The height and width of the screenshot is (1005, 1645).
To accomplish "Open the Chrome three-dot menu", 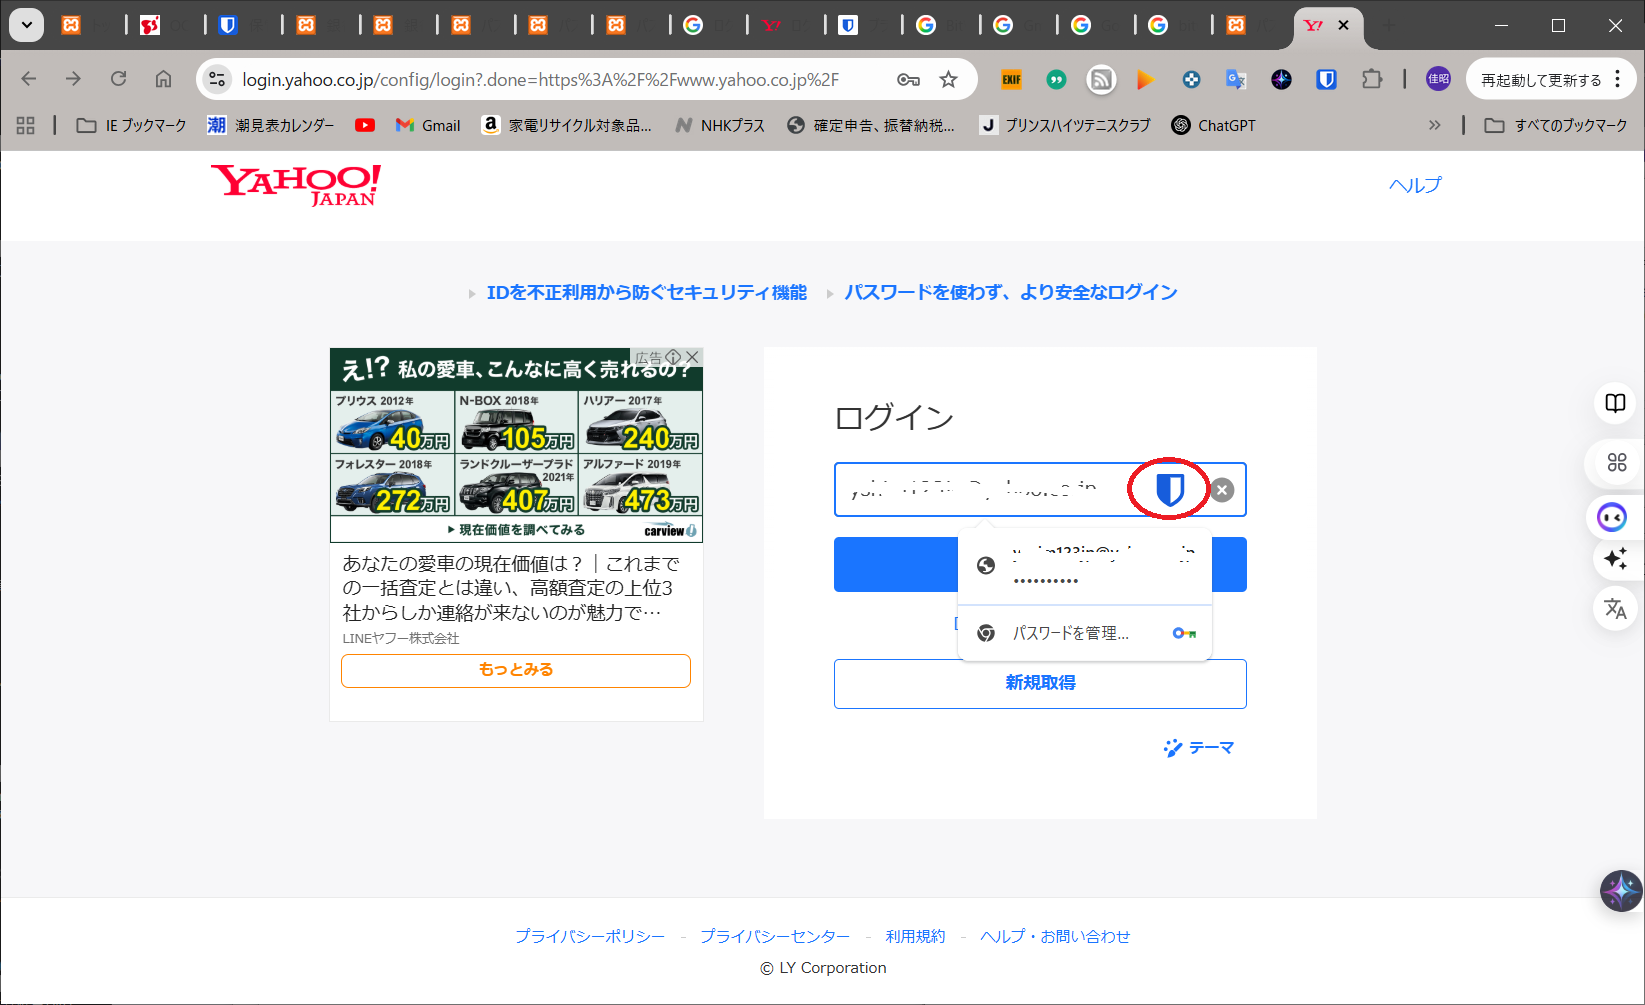I will (x=1618, y=79).
